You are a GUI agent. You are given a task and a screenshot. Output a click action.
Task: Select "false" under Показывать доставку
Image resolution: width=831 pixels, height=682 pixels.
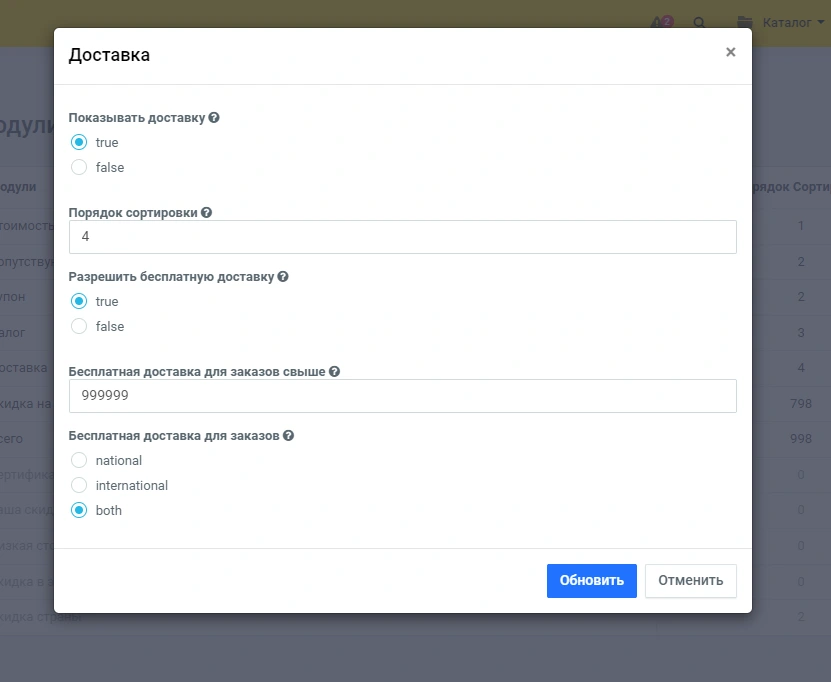(x=80, y=167)
